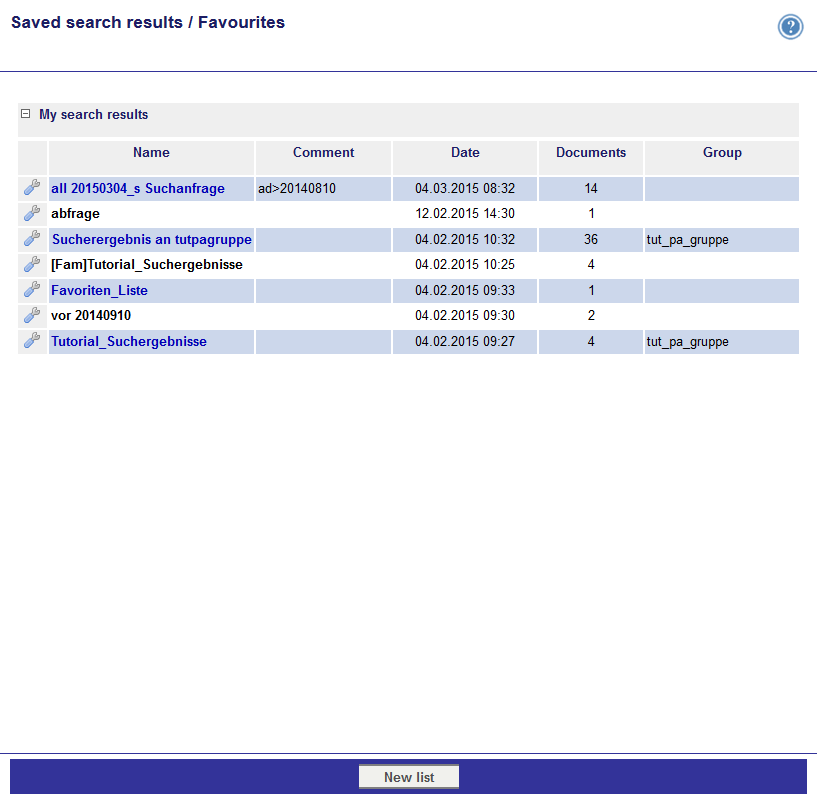Click wrench icon for [Fam]Tutorial_Suchergebnisse
The width and height of the screenshot is (820, 804).
(32, 264)
